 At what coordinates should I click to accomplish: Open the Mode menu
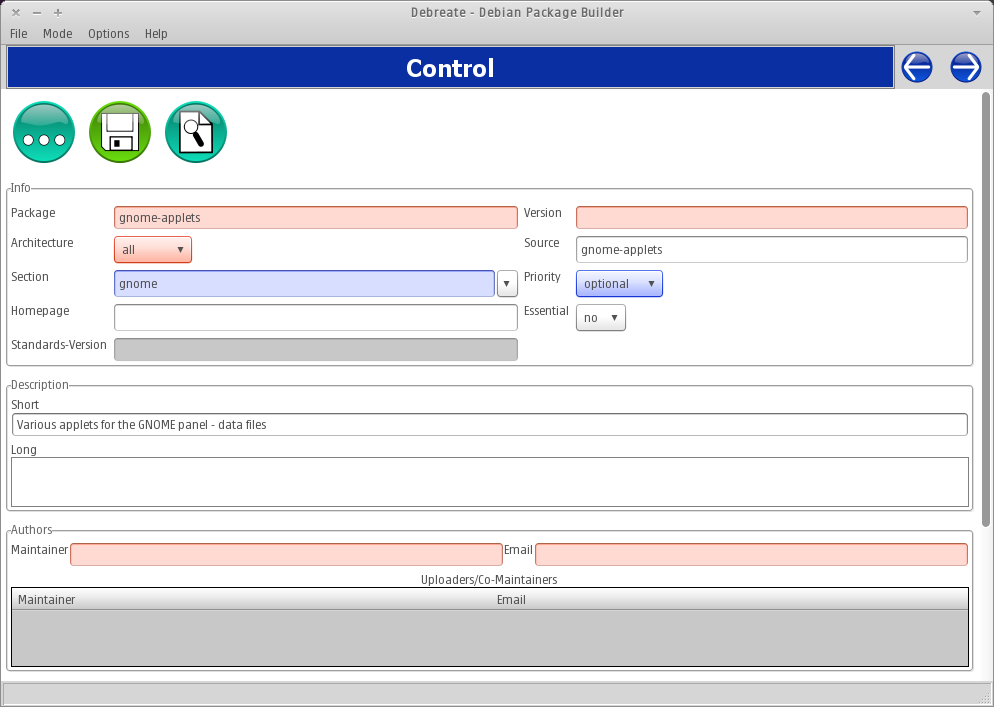tap(58, 34)
